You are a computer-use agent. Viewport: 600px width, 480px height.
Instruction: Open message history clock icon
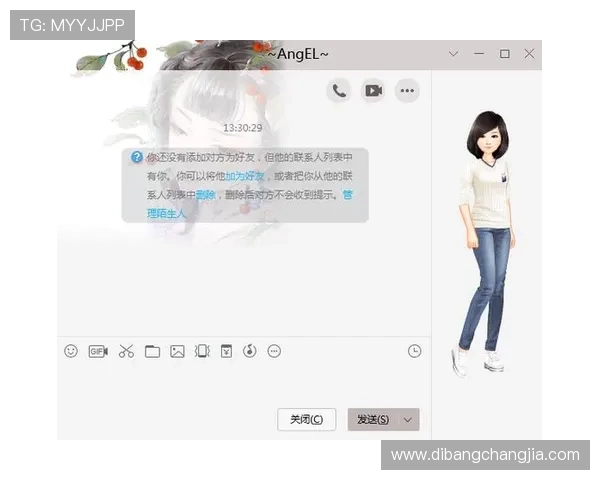click(414, 351)
